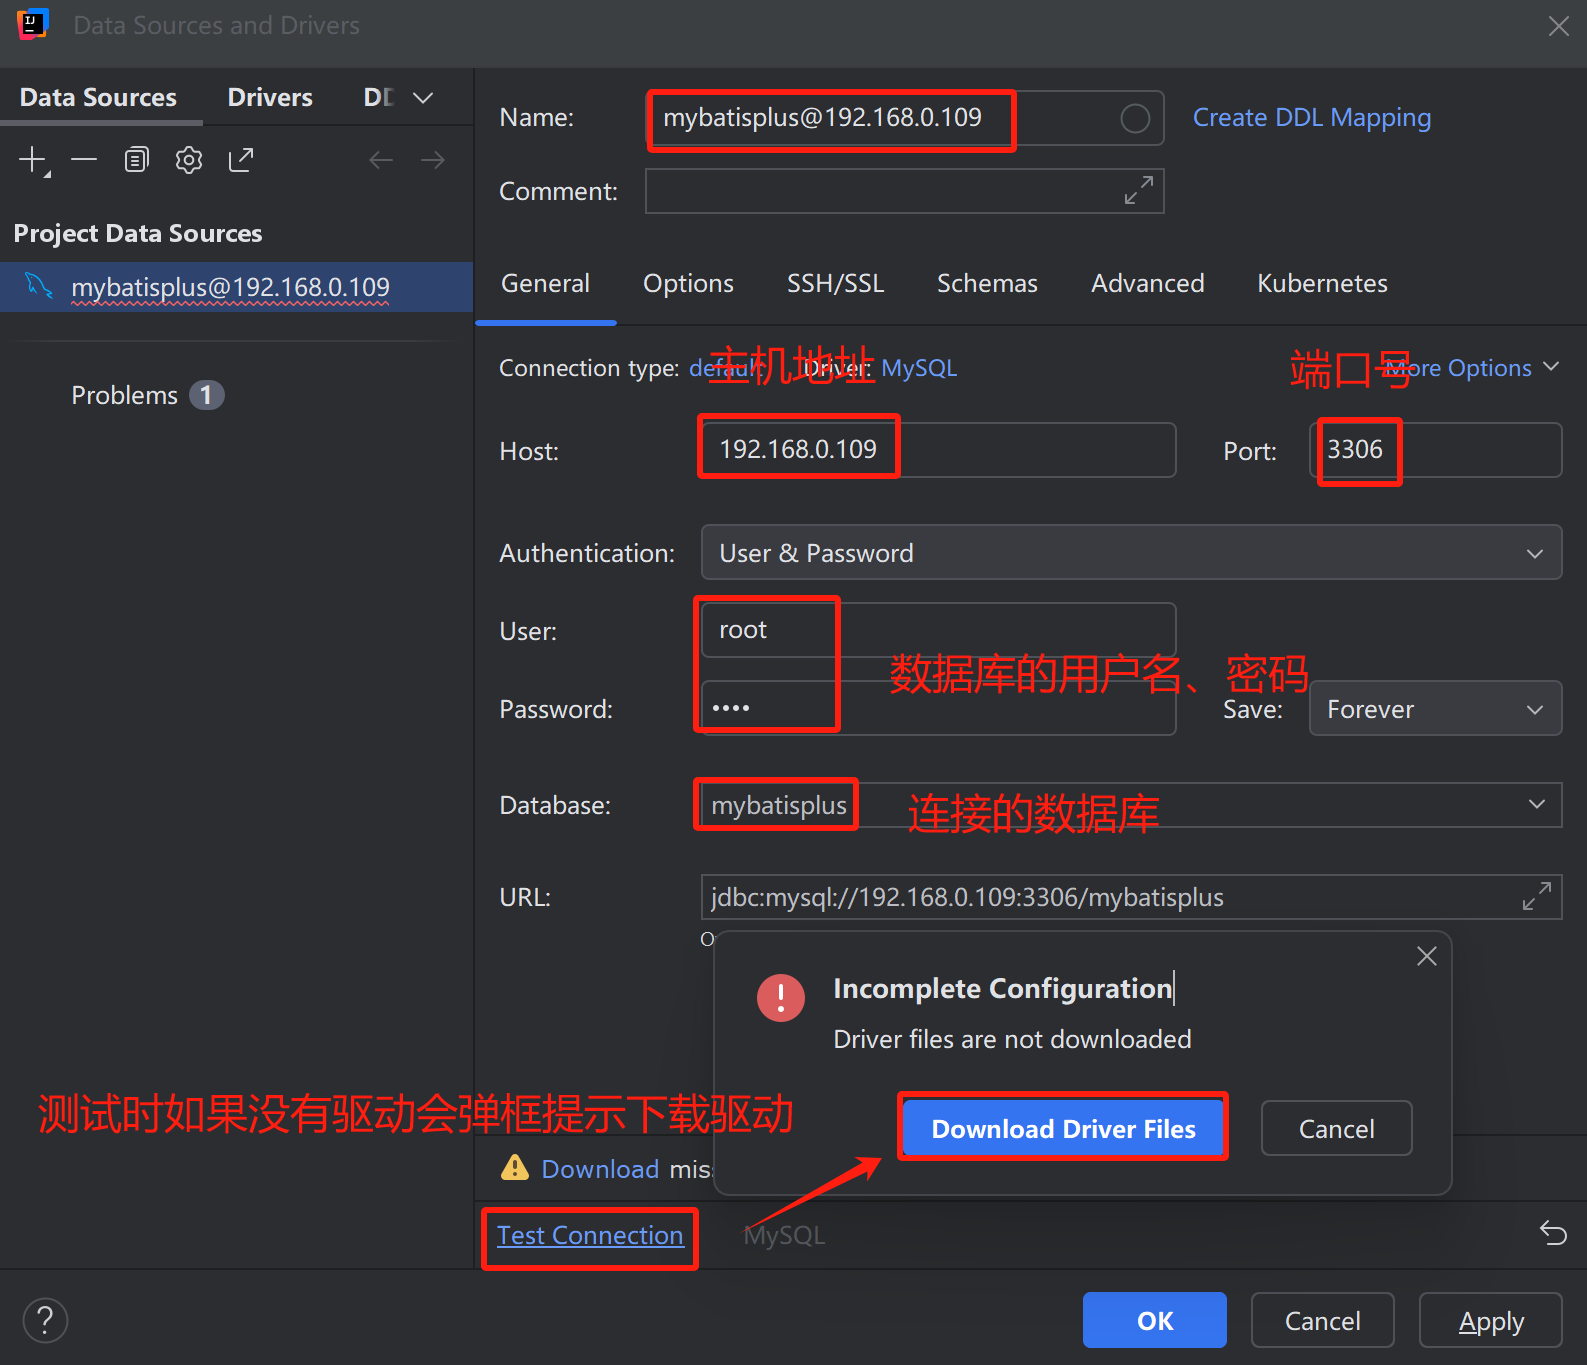The height and width of the screenshot is (1365, 1587).
Task: Open the Options tab
Action: click(688, 283)
